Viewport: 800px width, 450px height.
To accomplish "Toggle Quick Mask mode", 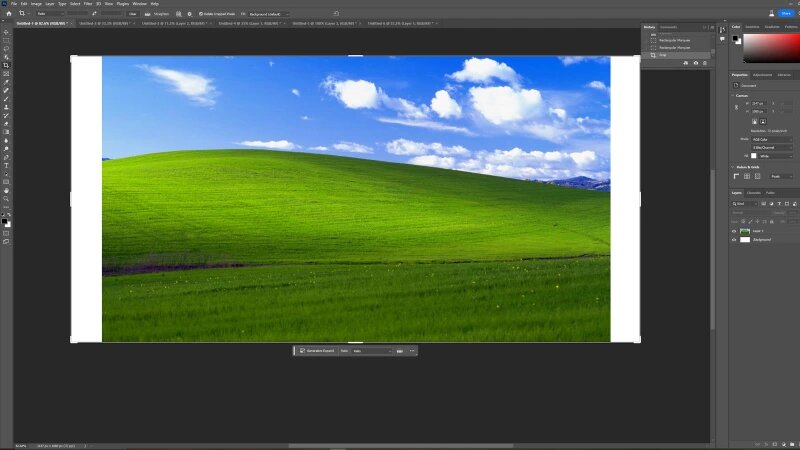I will point(6,233).
